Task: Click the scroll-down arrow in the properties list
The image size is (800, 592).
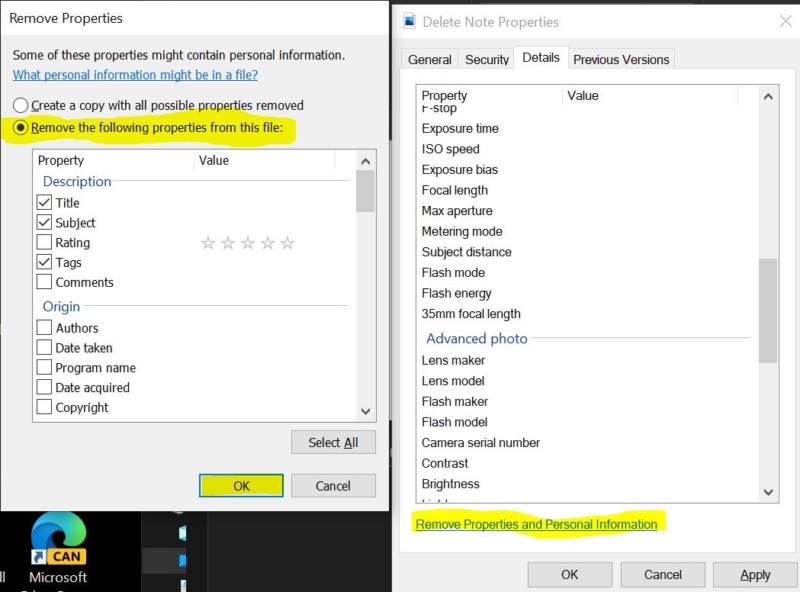Action: click(x=364, y=411)
